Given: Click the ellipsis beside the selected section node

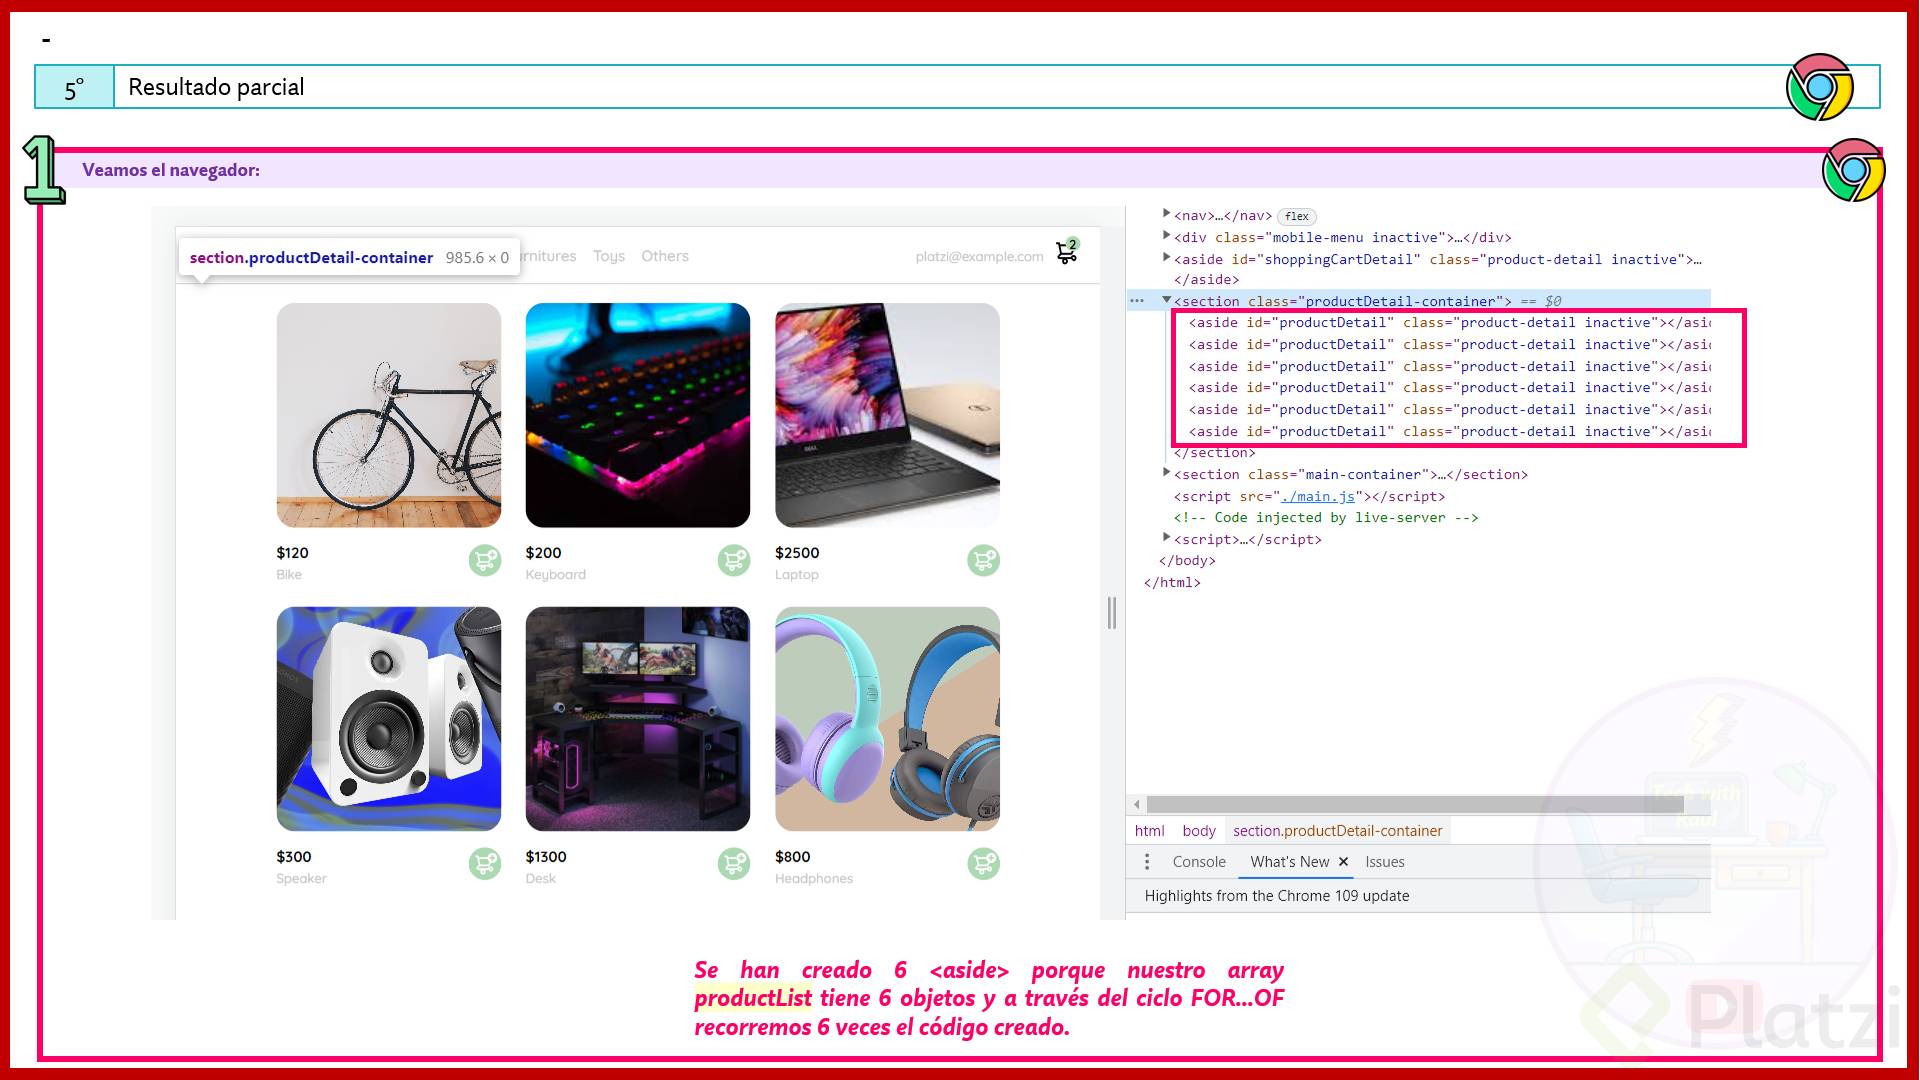Looking at the screenshot, I should coord(1137,301).
